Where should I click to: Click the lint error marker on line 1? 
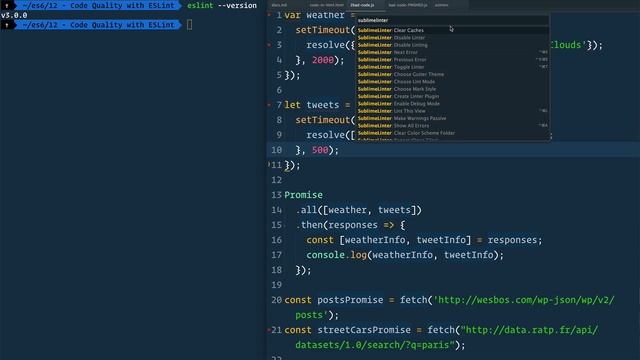269,15
